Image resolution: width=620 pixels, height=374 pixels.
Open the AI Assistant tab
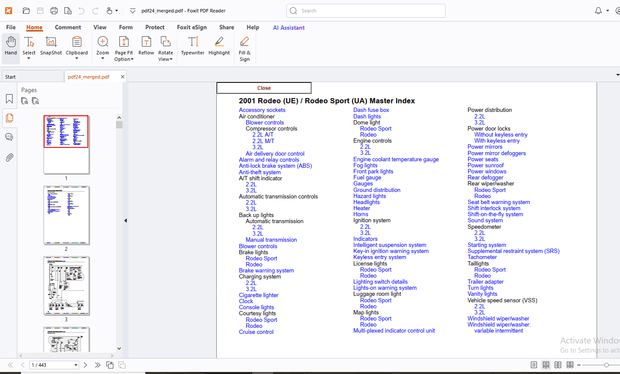click(x=289, y=28)
